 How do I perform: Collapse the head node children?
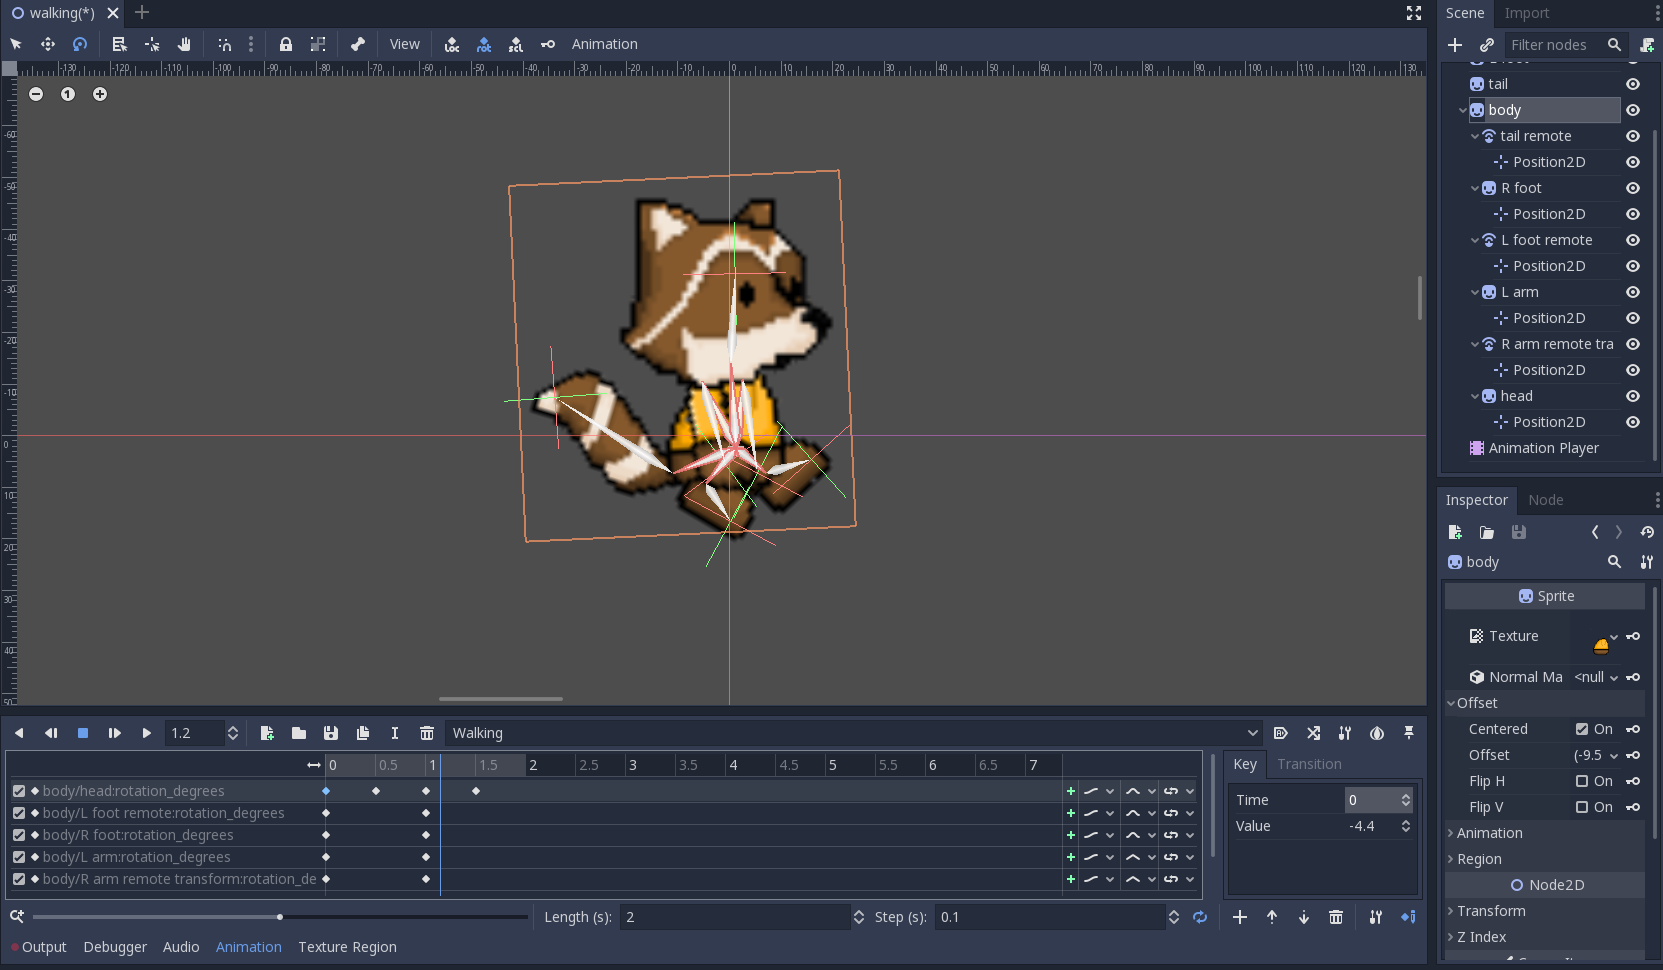[1475, 396]
